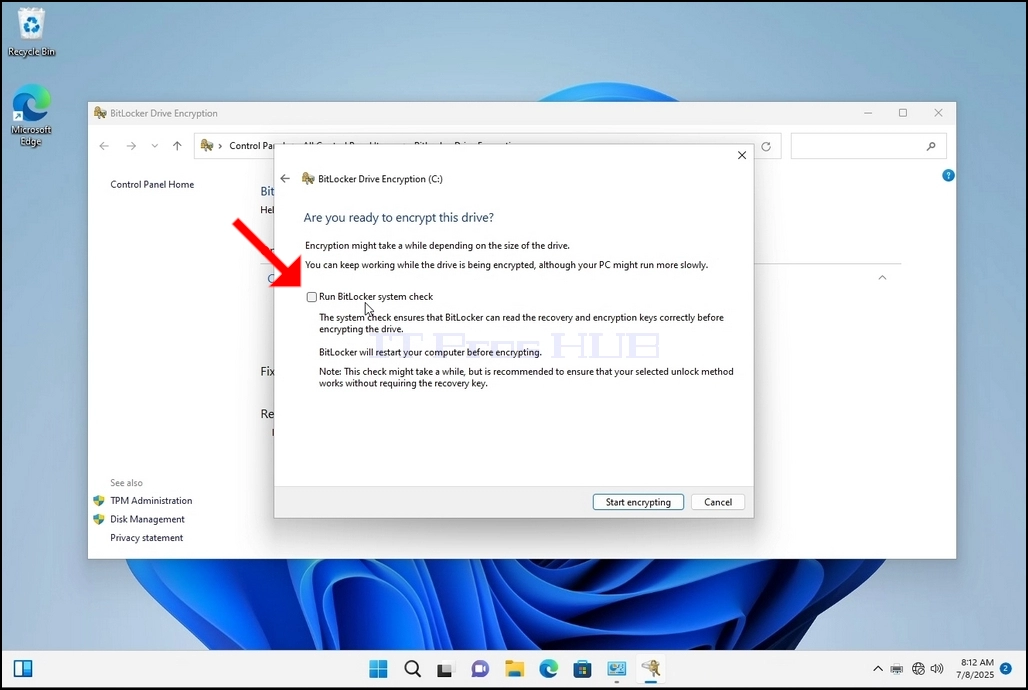Click Disk Management shield icon
This screenshot has width=1028, height=690.
99,519
